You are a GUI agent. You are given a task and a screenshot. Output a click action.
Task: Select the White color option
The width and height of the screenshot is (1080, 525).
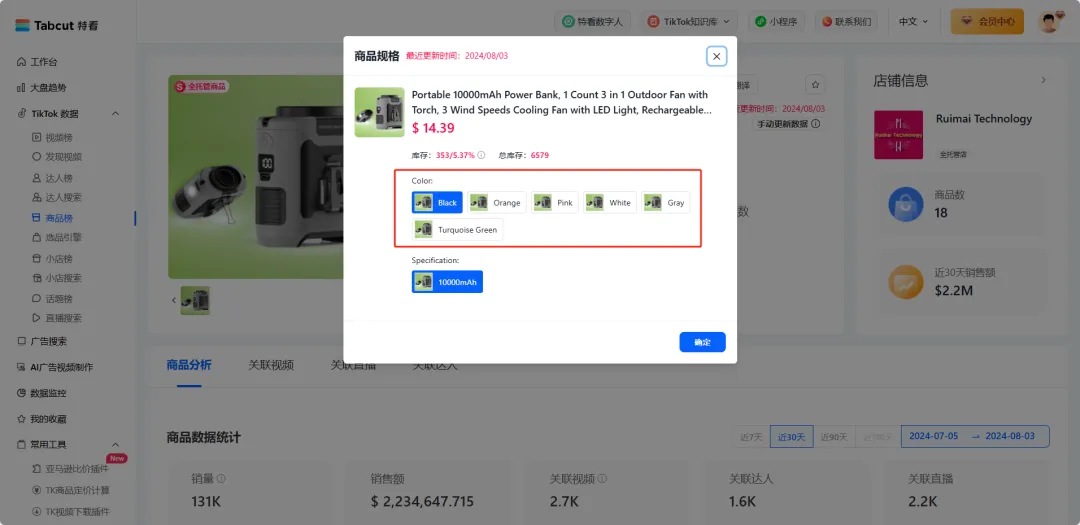pyautogui.click(x=610, y=203)
